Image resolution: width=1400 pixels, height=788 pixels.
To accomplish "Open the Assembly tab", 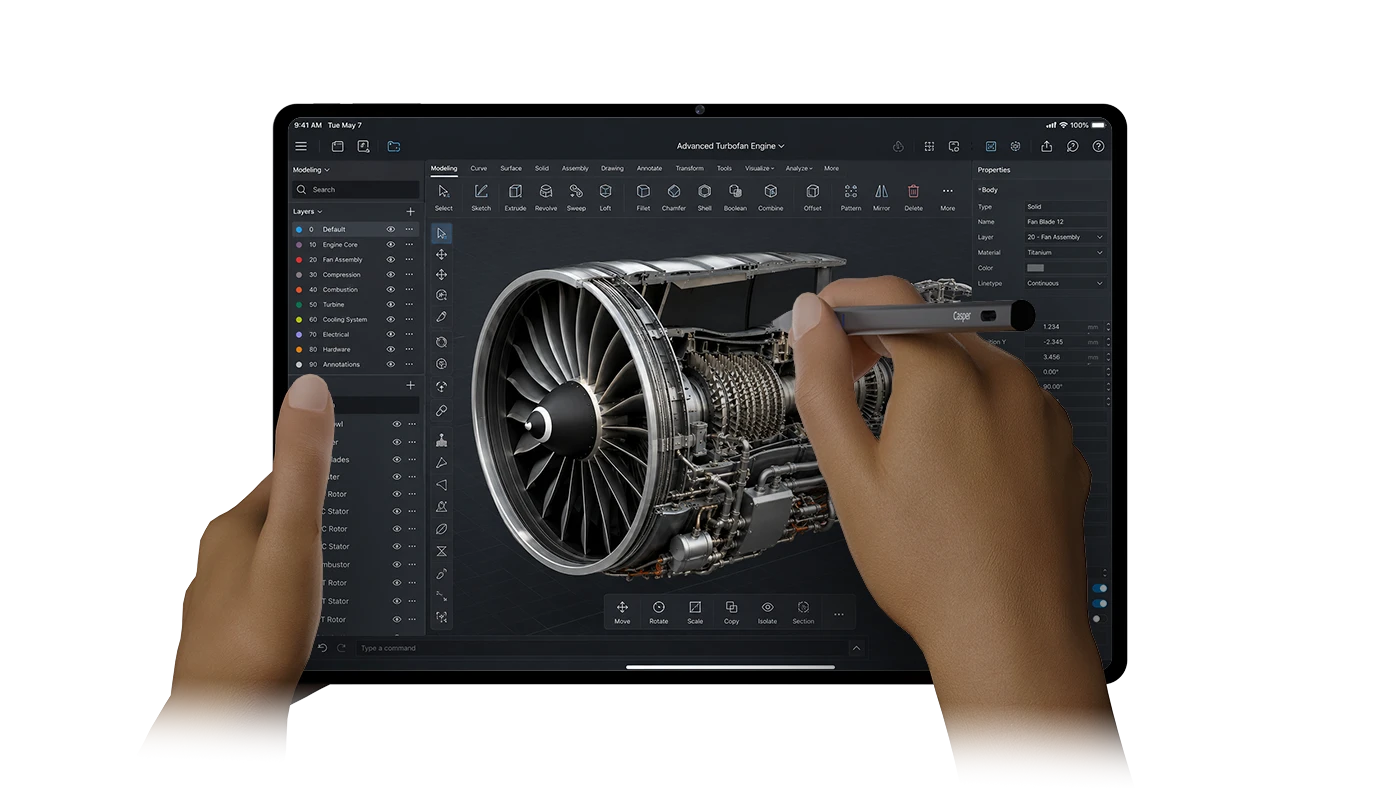I will [x=575, y=168].
